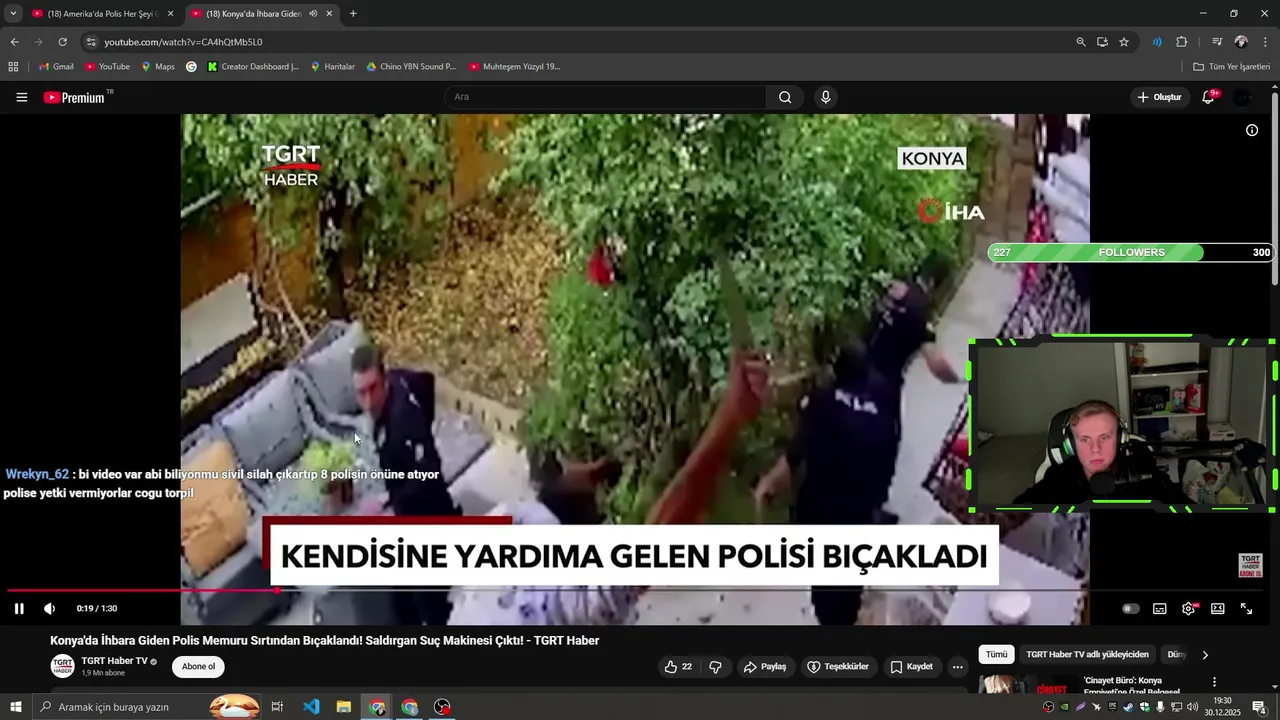
Task: Save the video with the 'Kaydet' button
Action: pyautogui.click(x=912, y=667)
